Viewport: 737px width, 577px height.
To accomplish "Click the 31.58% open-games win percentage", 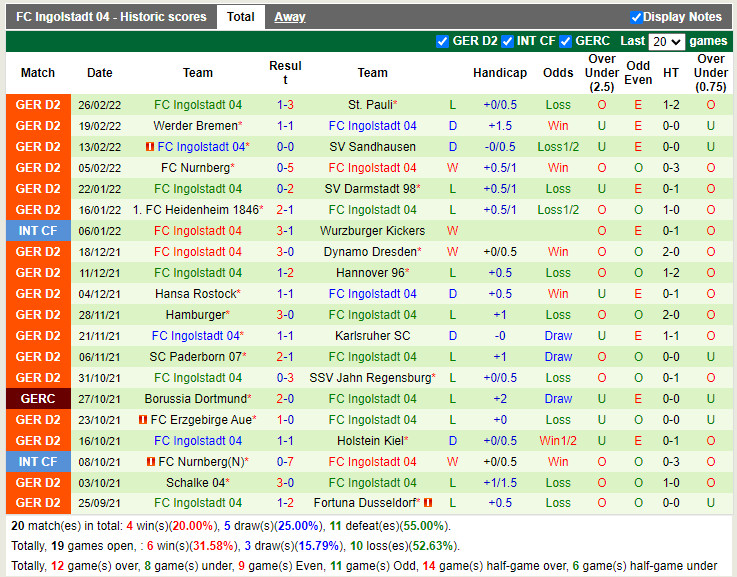I will point(212,546).
